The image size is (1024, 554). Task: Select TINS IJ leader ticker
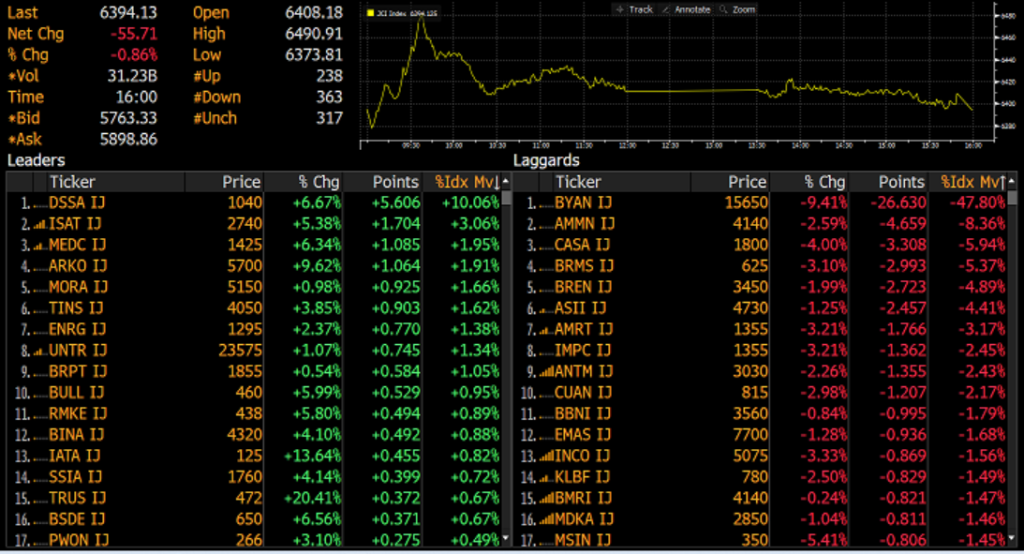coord(76,308)
